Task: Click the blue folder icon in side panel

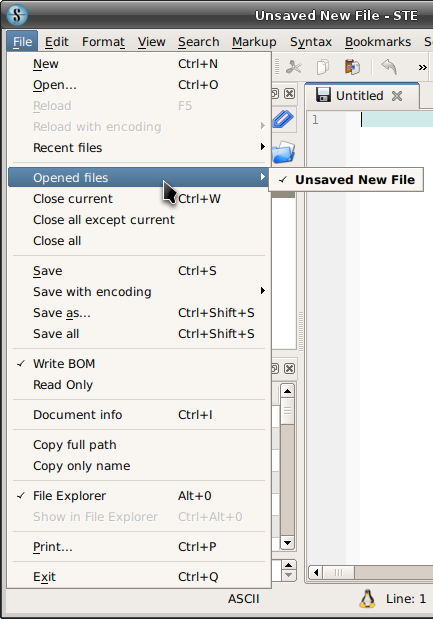Action: click(x=284, y=152)
